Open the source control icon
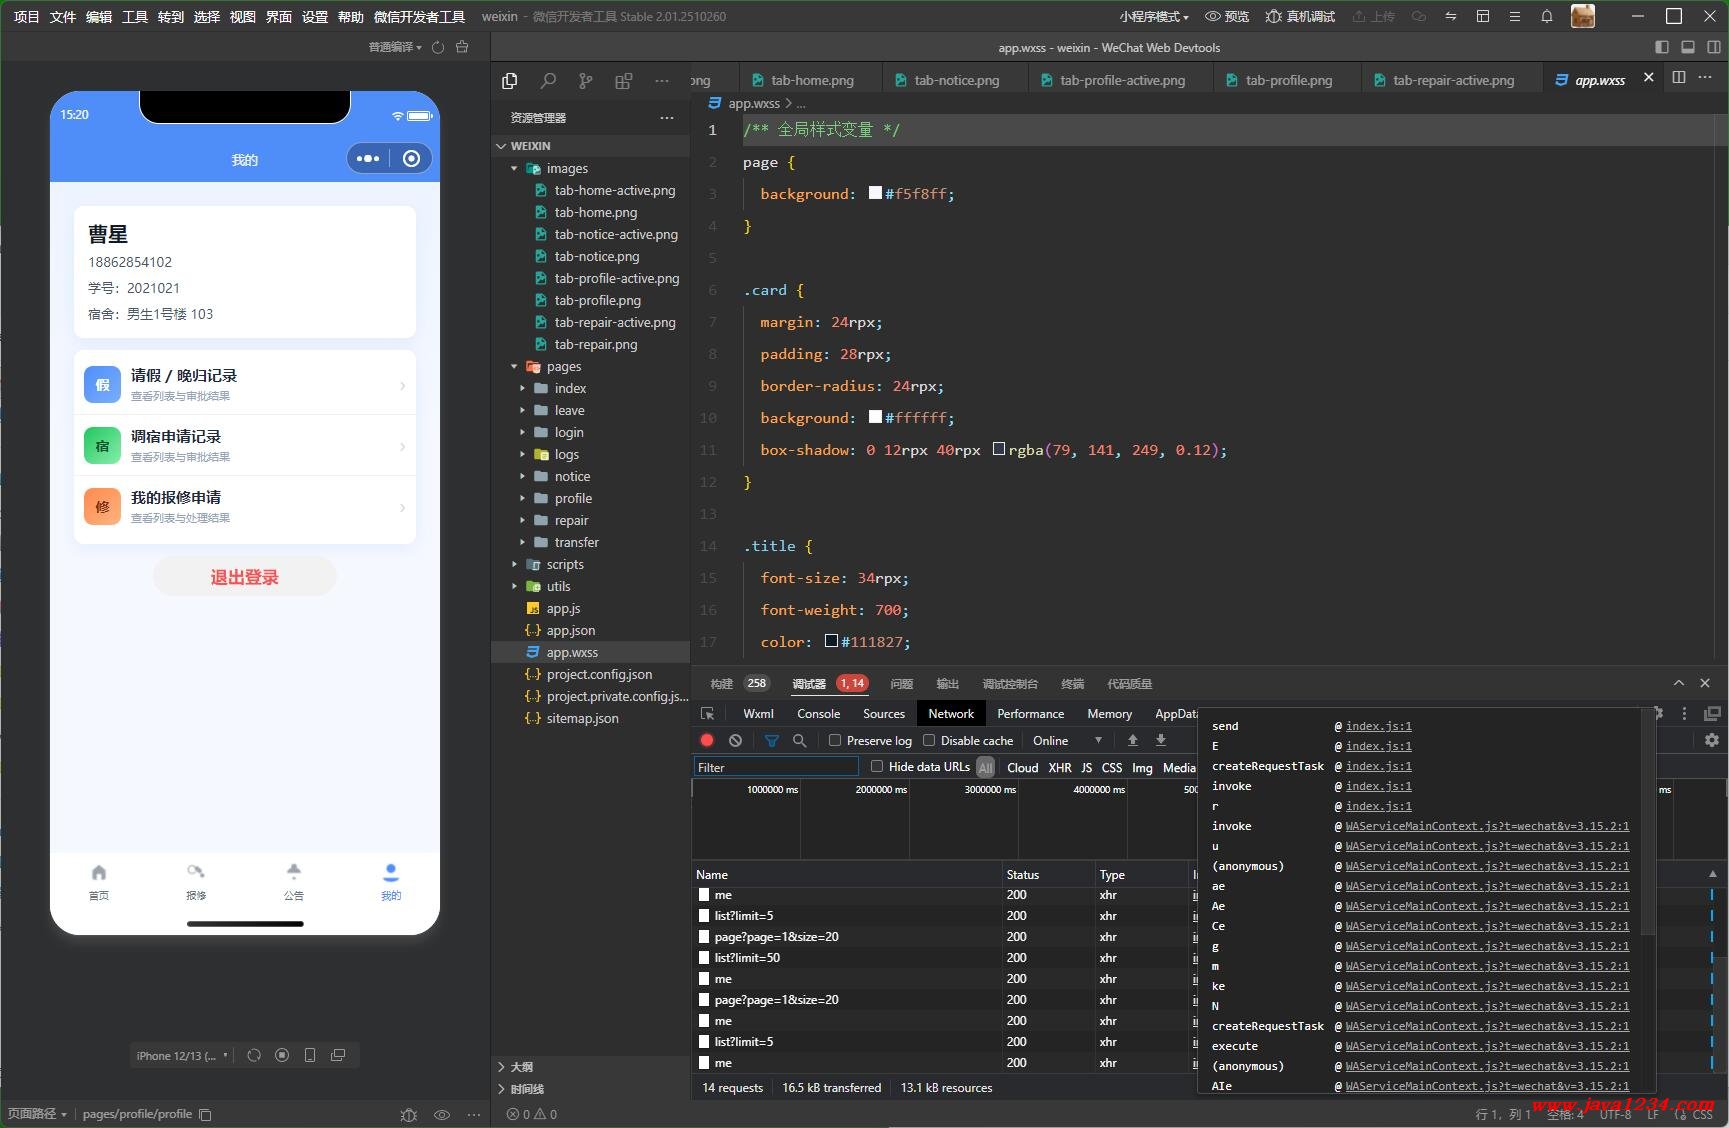This screenshot has height=1128, width=1729. (x=585, y=81)
